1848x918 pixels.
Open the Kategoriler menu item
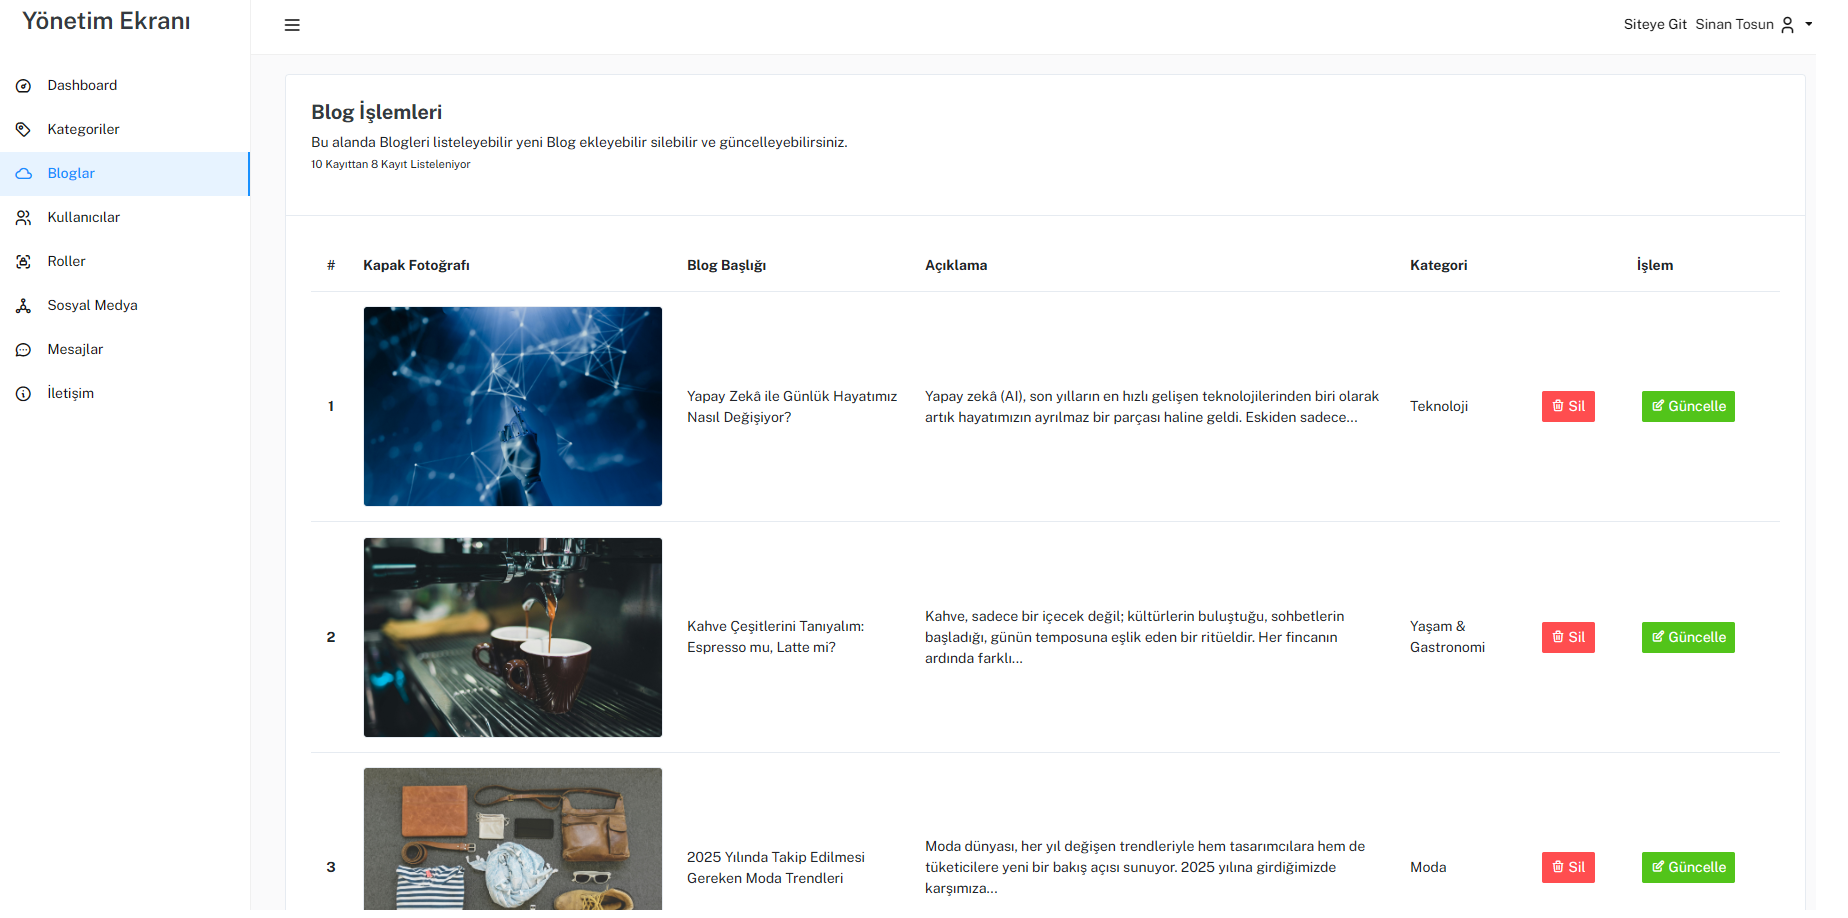click(x=83, y=130)
